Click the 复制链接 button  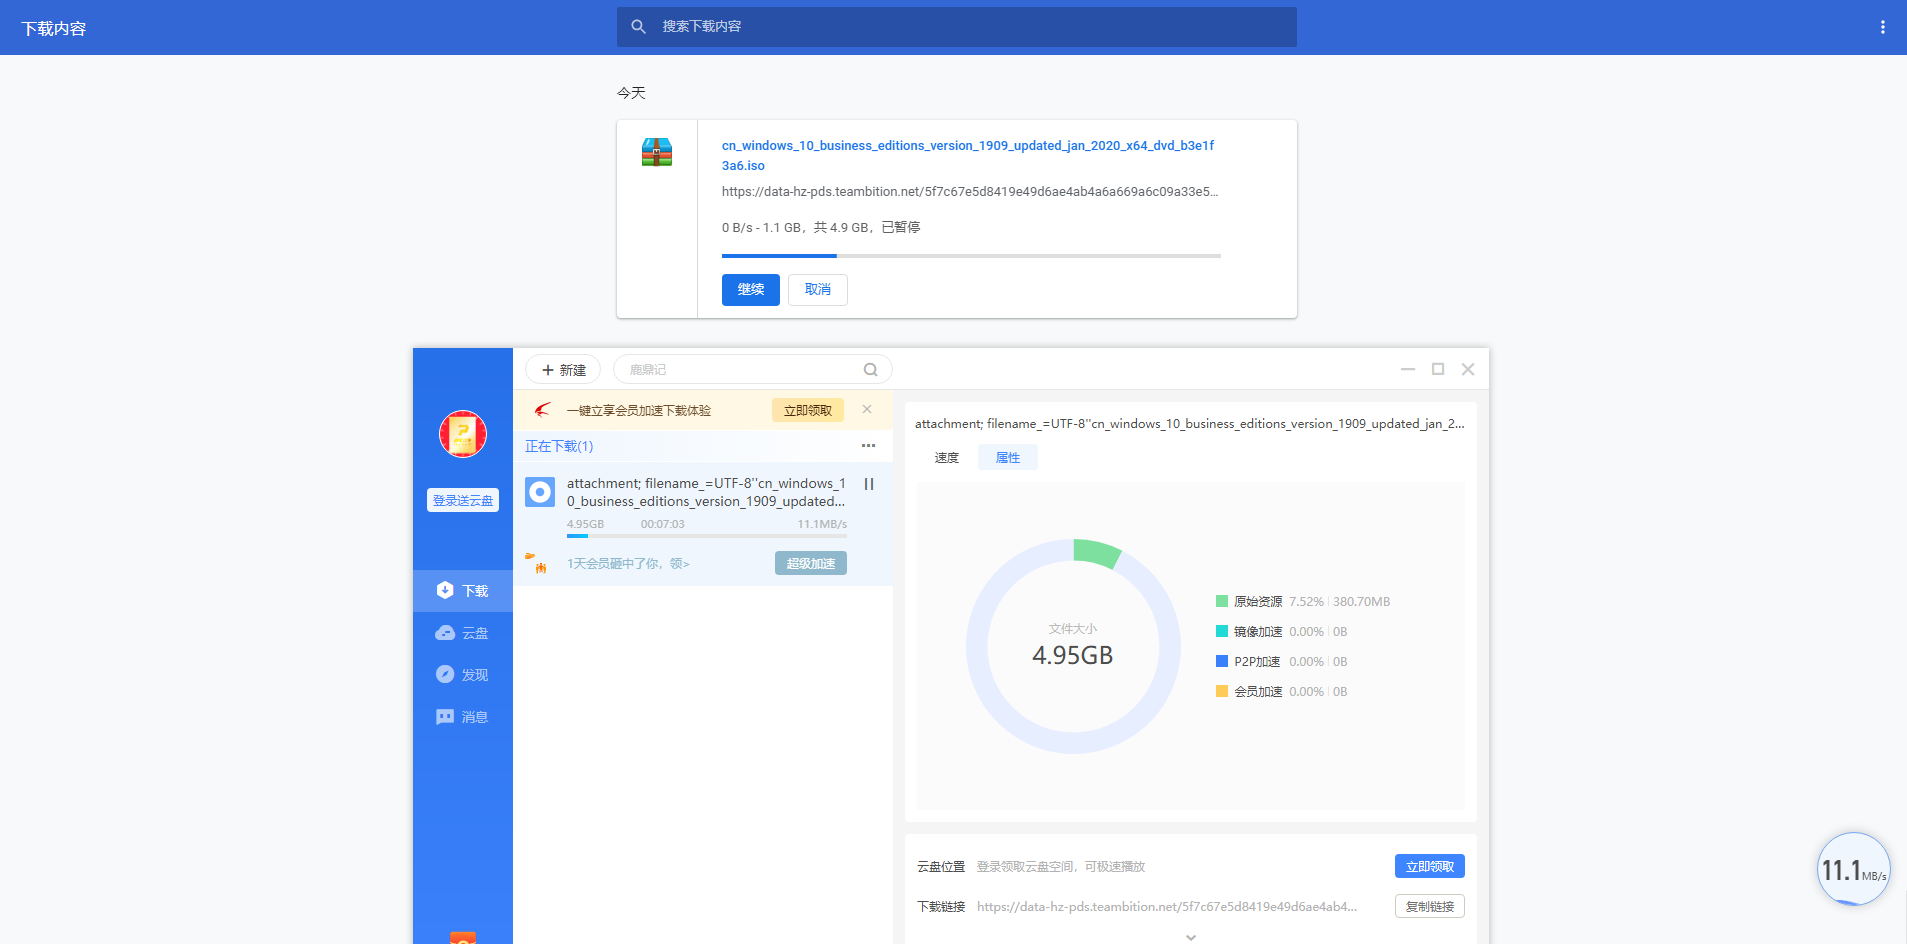click(x=1430, y=906)
